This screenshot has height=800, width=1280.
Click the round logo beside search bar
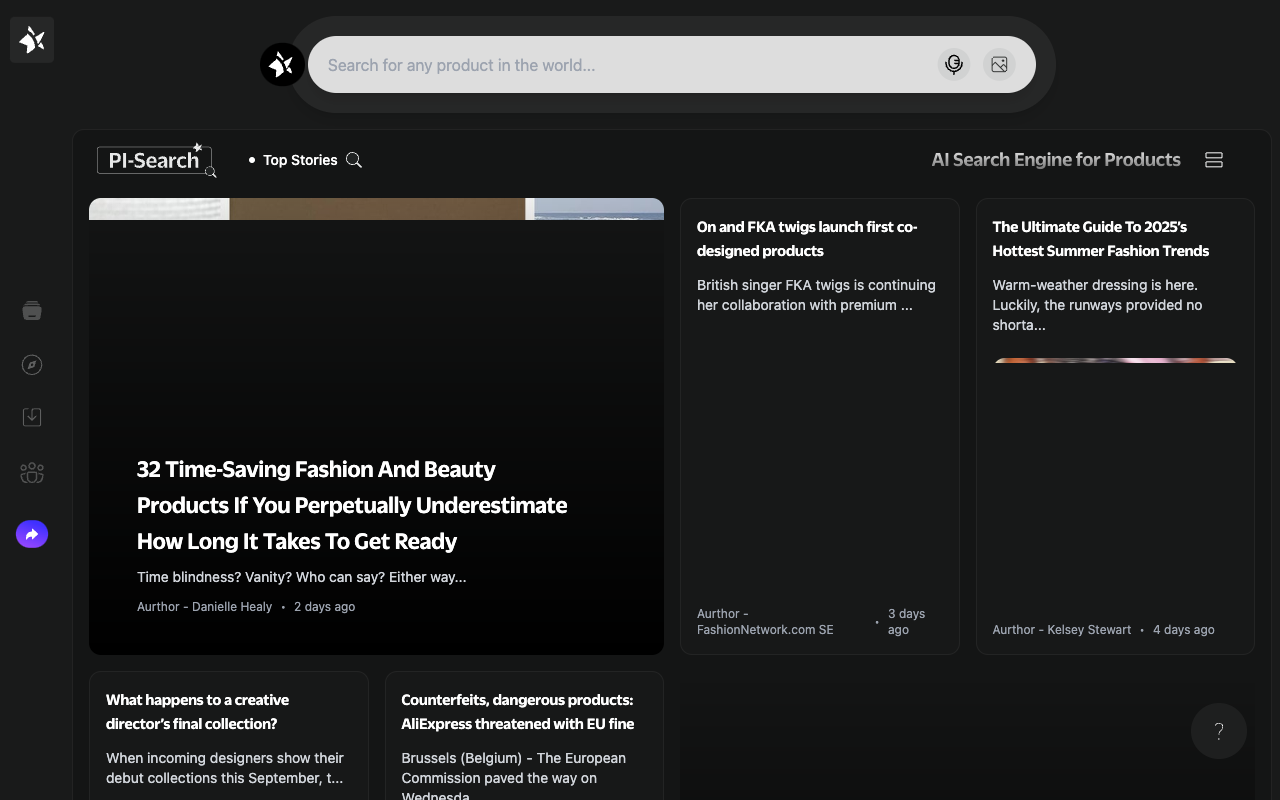(x=282, y=65)
